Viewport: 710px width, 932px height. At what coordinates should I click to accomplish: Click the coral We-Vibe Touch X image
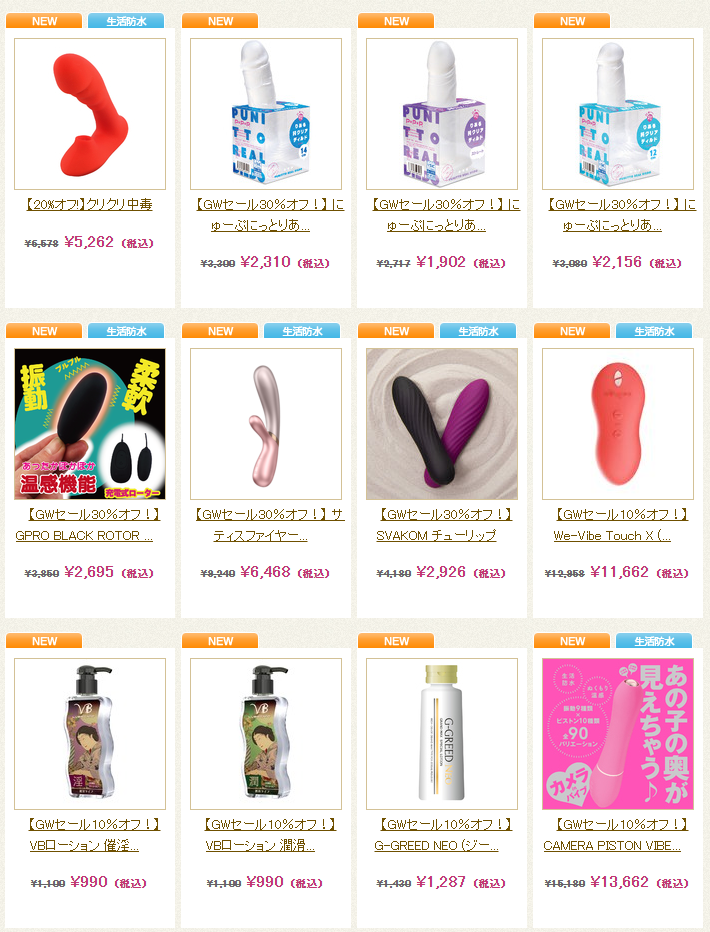point(618,424)
